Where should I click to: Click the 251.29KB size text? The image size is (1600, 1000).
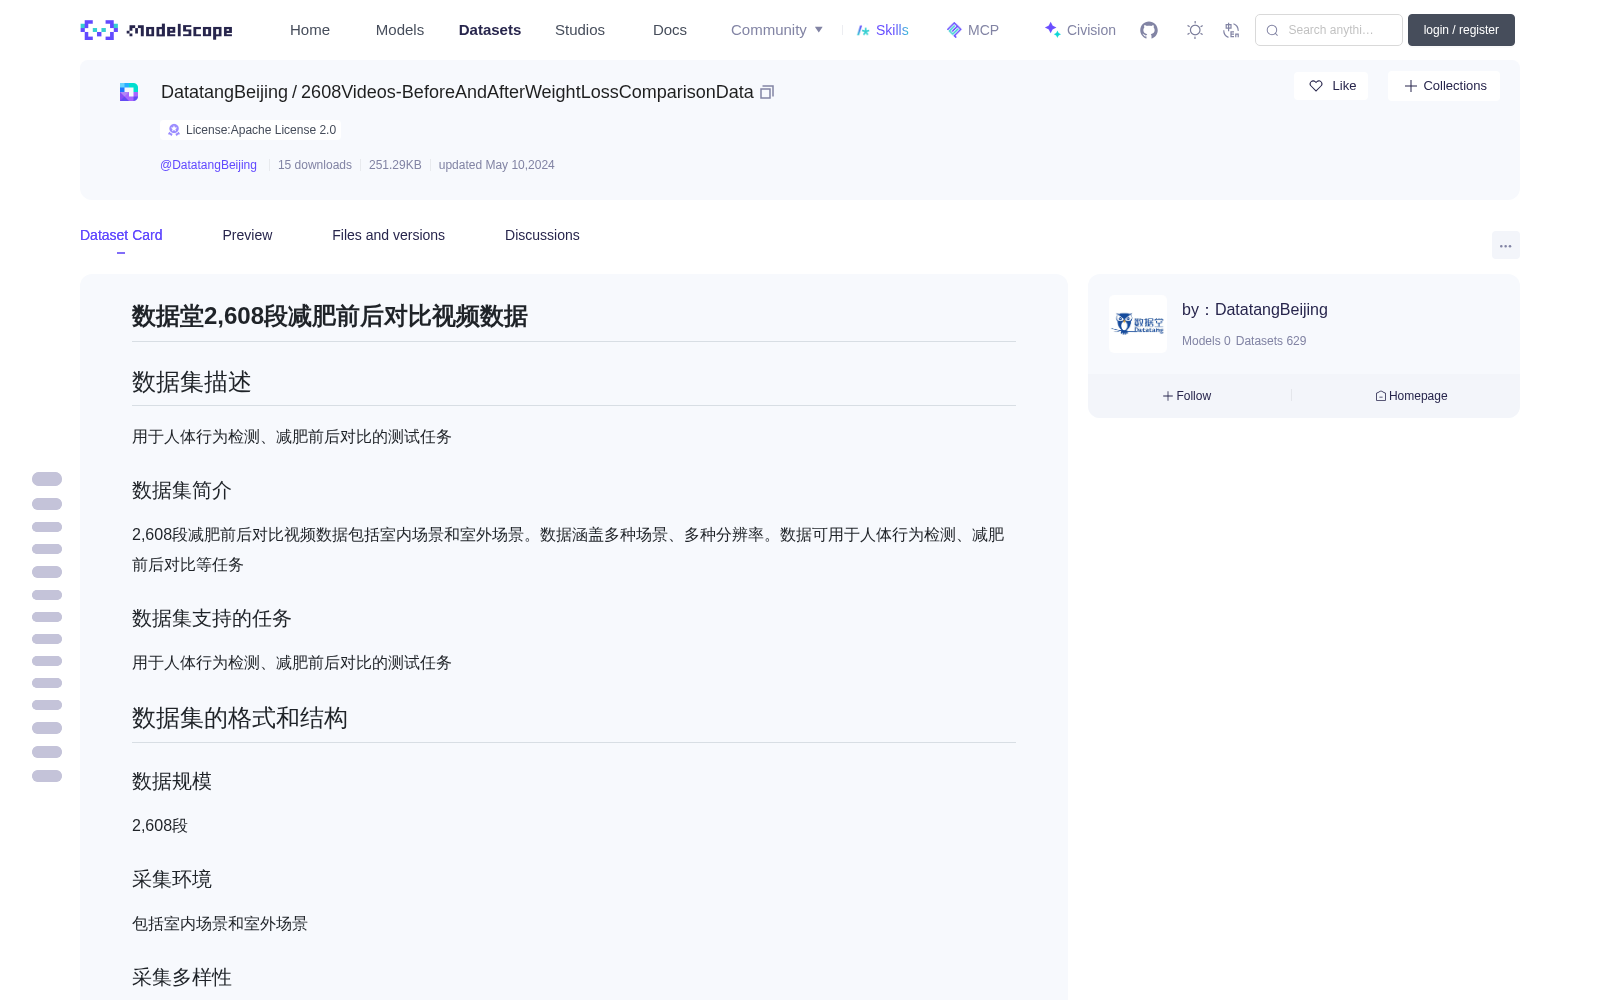(395, 165)
